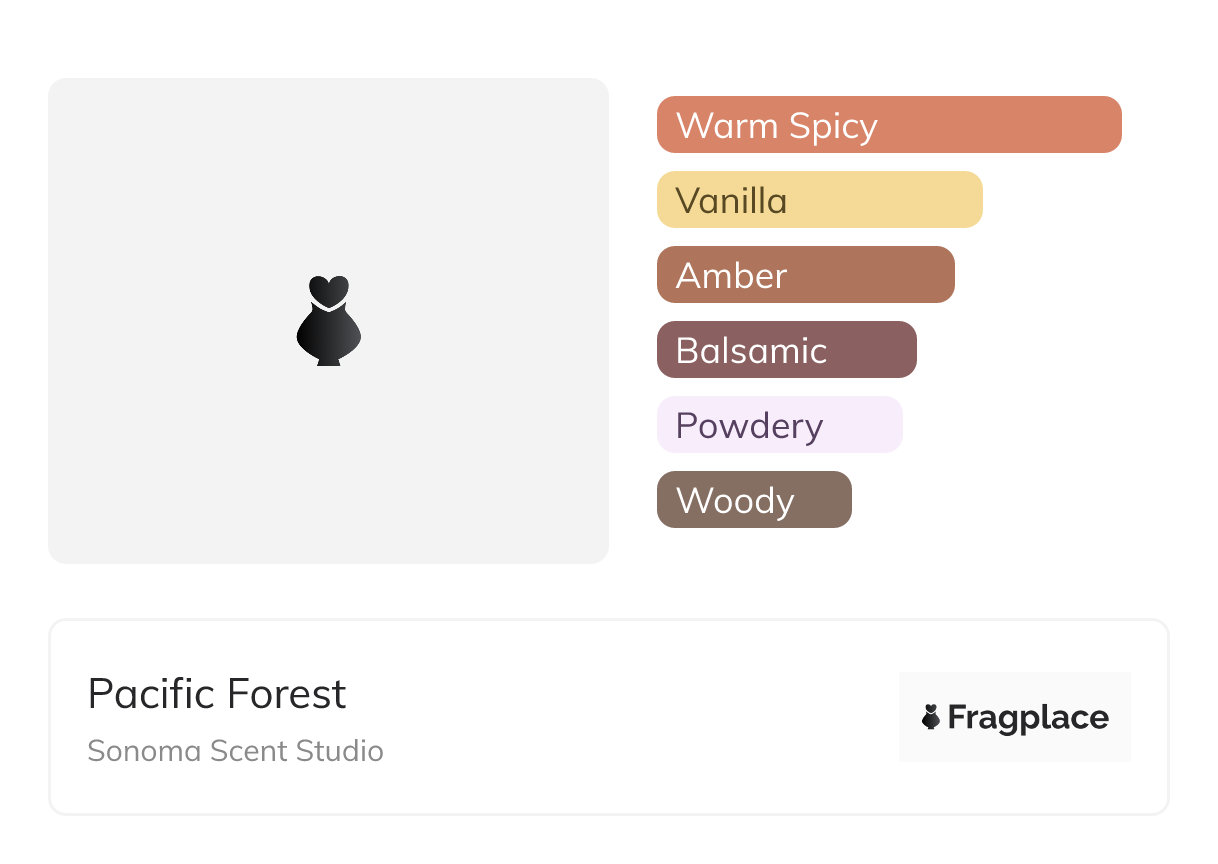Screen dimensions: 1218x864
Task: Click the Fragplace wordmark text
Action: tap(1027, 717)
